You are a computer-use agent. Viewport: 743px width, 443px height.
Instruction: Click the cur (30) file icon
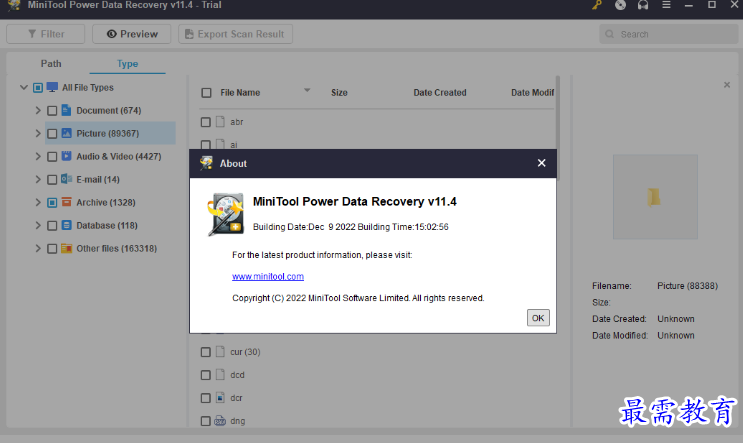pyautogui.click(x=220, y=352)
